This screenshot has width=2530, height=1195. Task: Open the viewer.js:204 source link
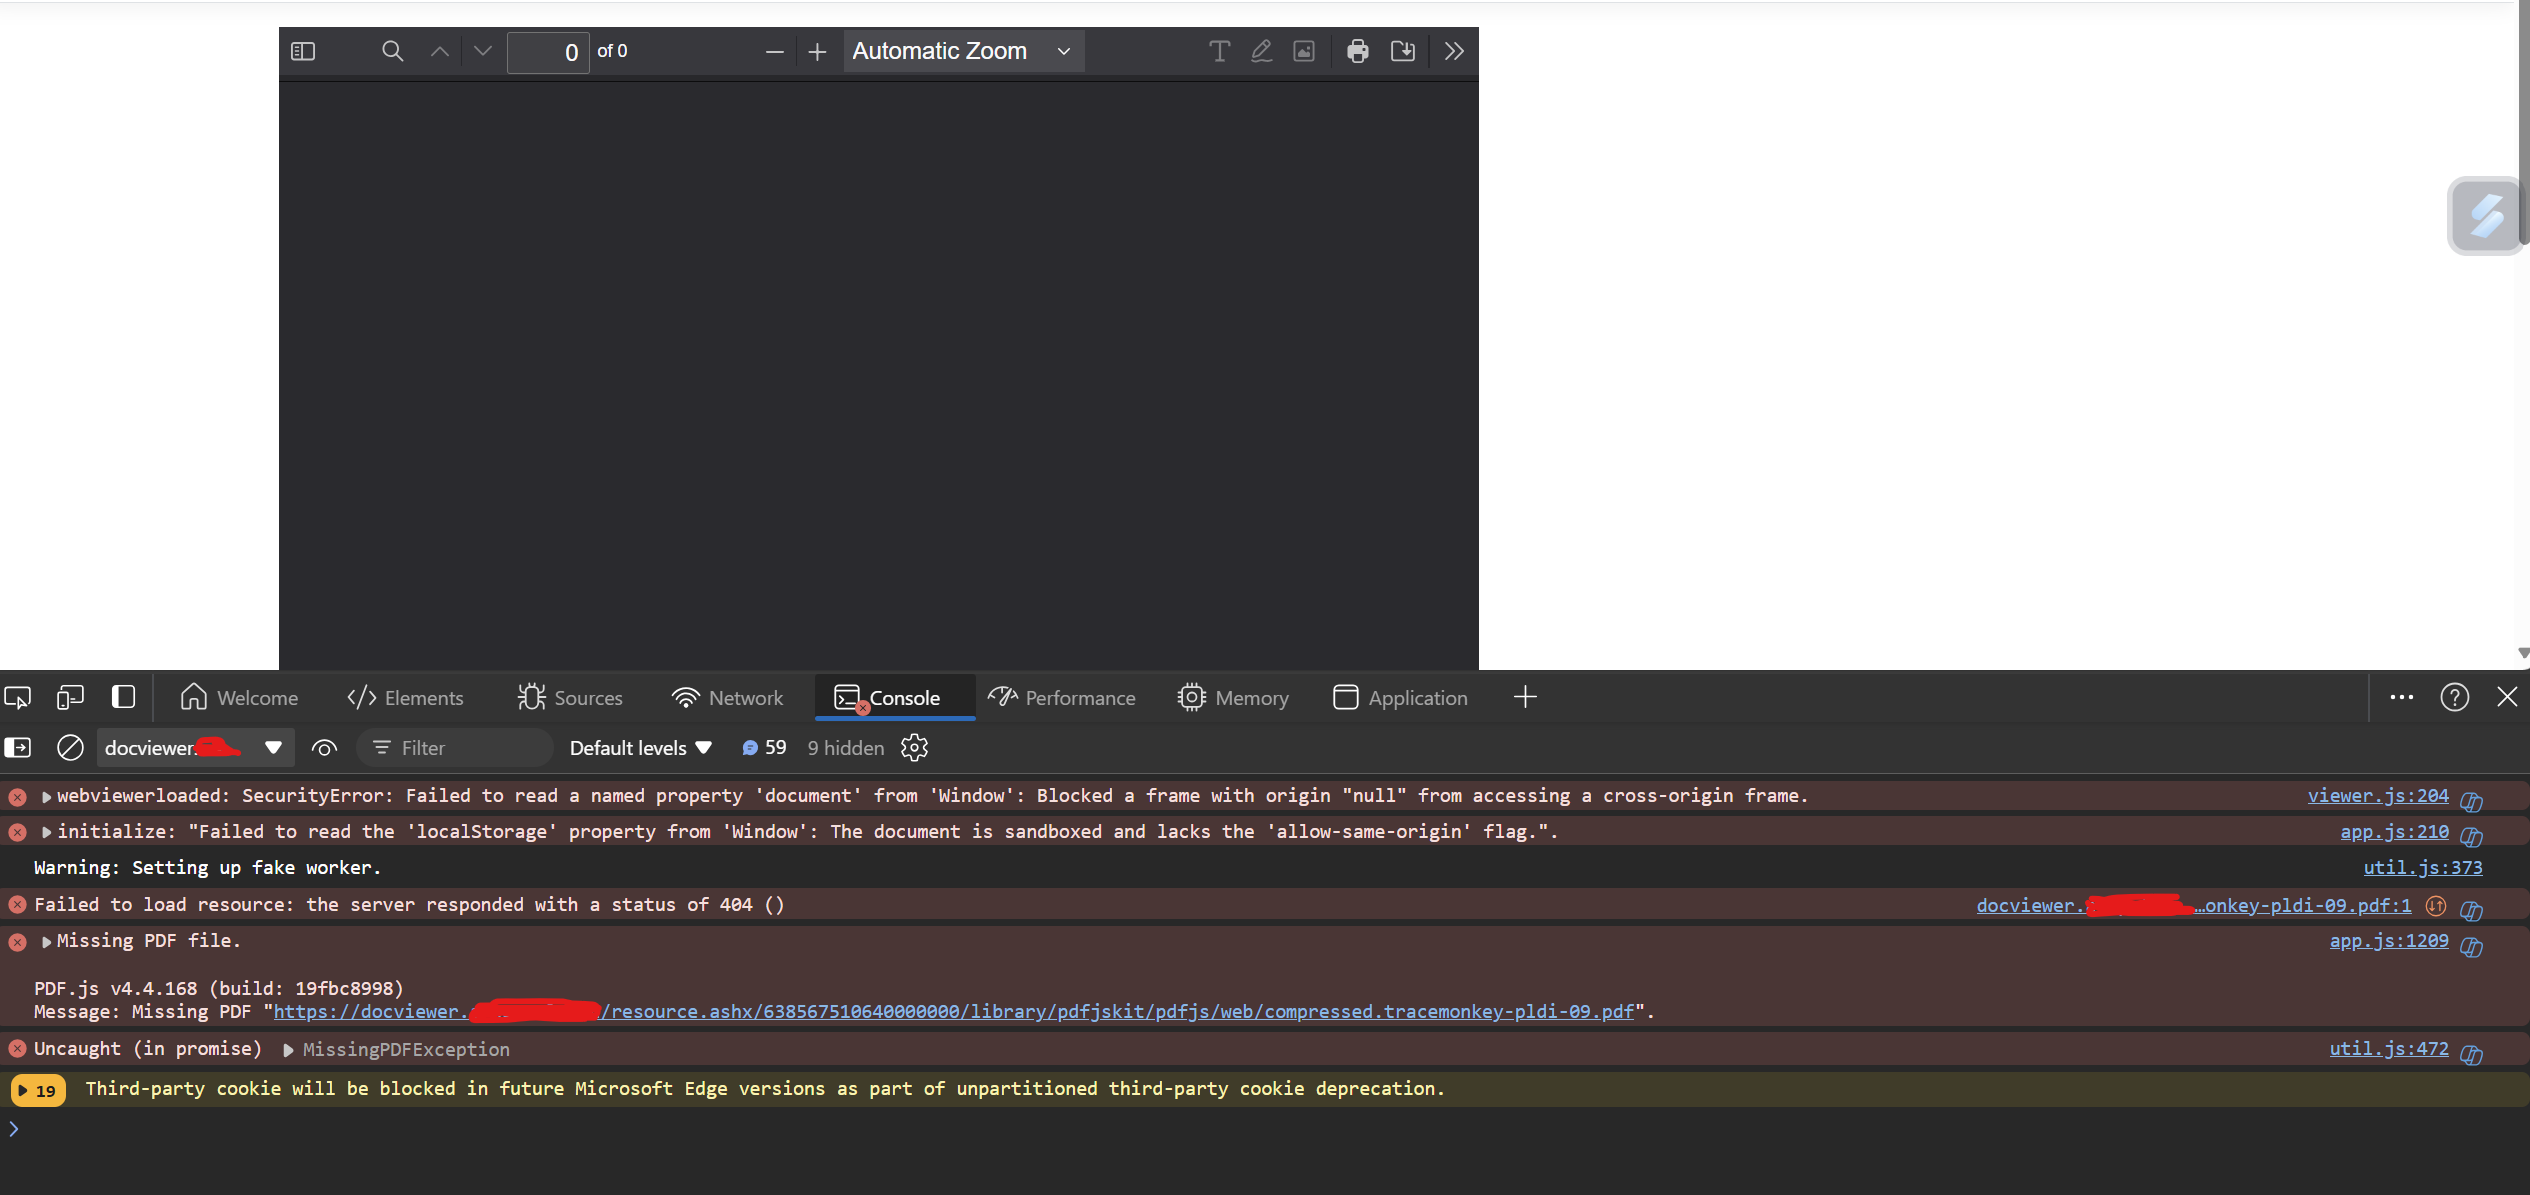pyautogui.click(x=2377, y=796)
